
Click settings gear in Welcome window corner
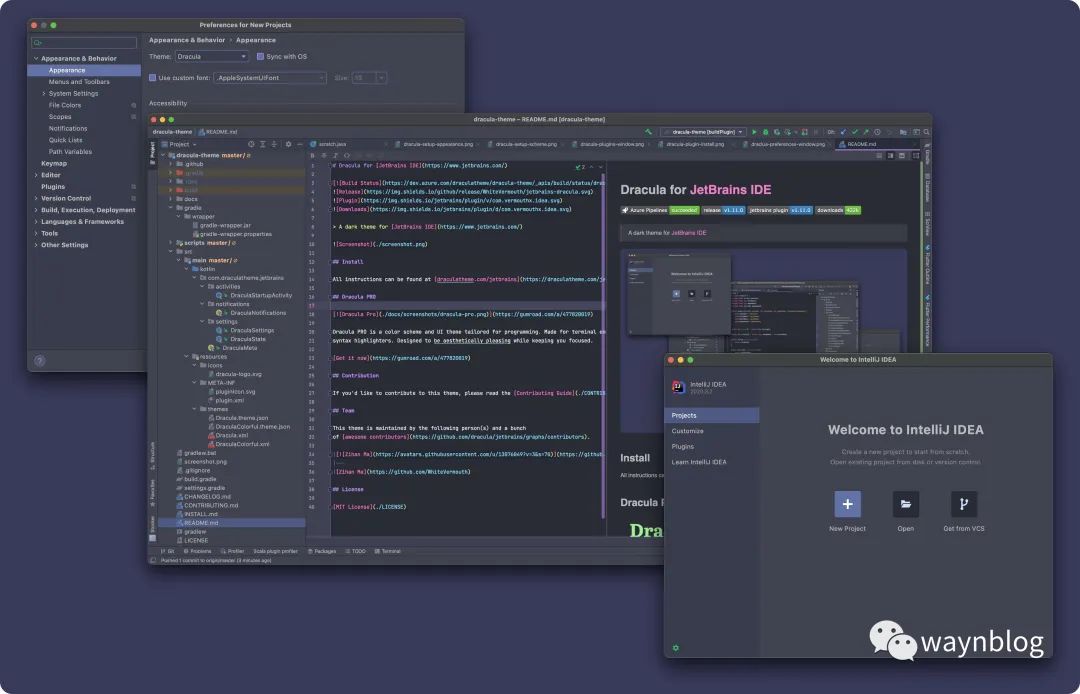(x=676, y=648)
